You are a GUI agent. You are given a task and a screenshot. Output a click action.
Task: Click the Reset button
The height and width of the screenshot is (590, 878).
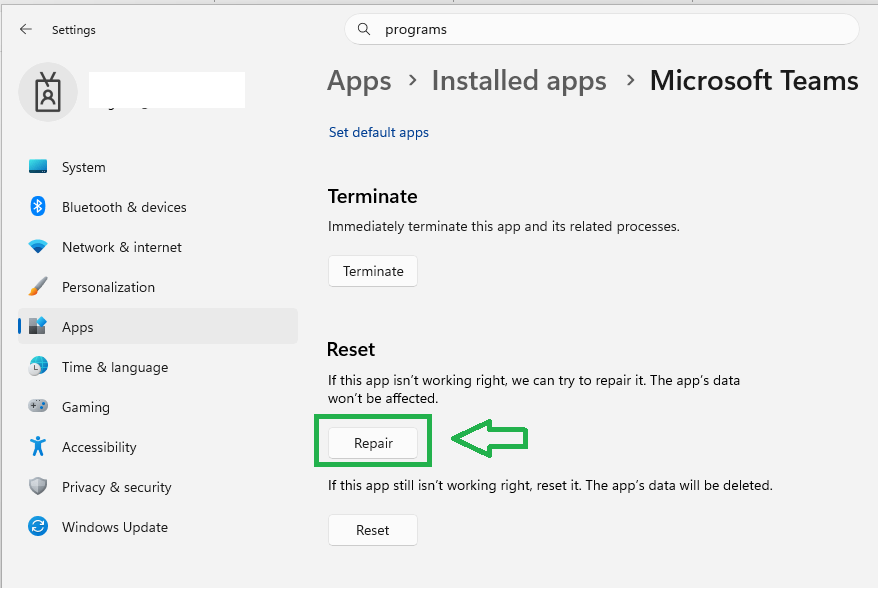click(373, 530)
